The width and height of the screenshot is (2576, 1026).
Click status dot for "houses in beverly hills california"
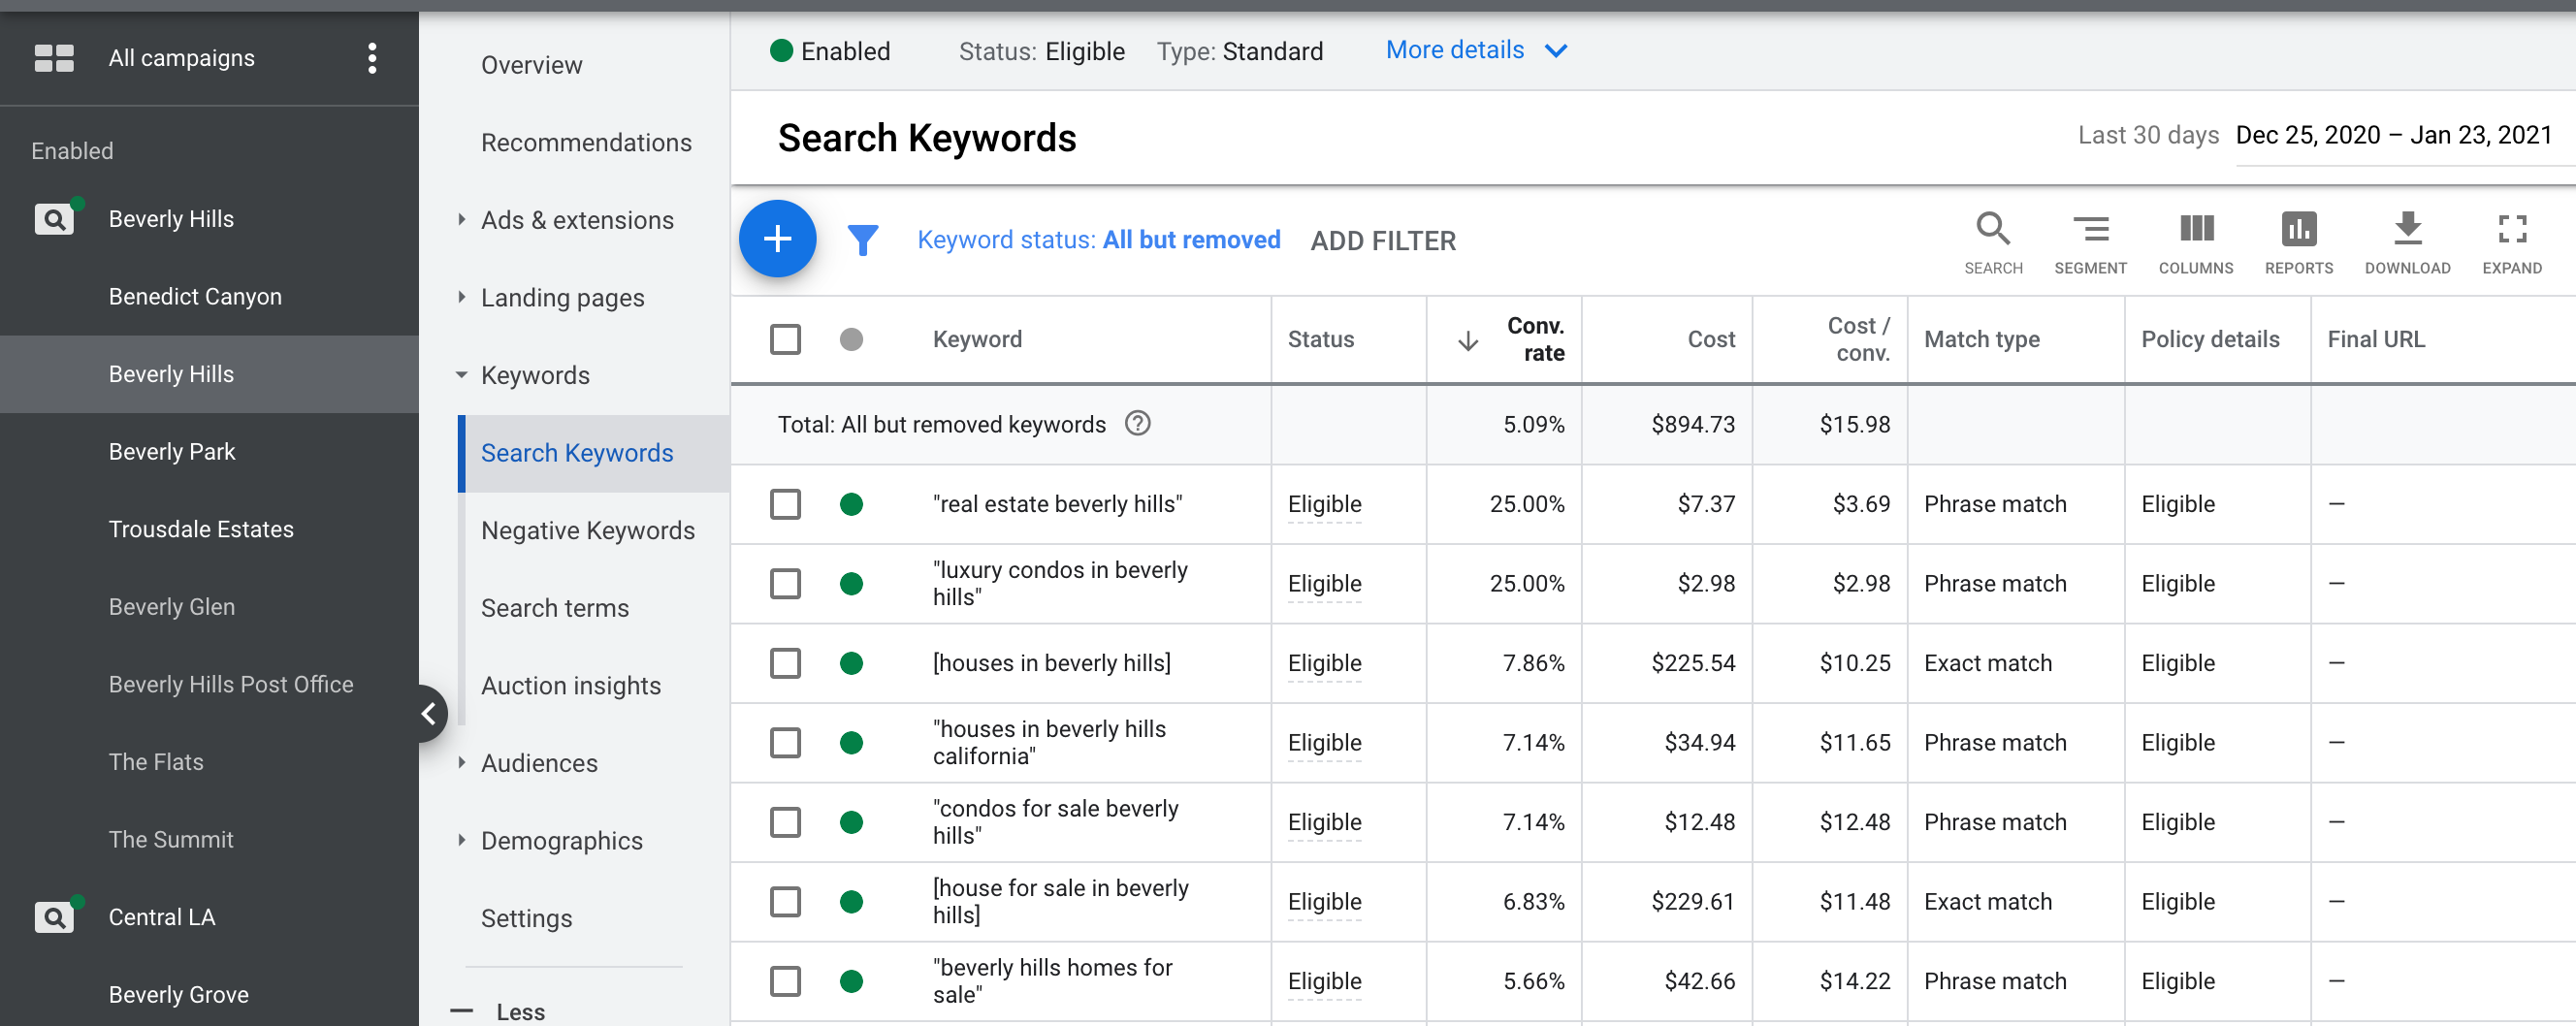coord(851,742)
